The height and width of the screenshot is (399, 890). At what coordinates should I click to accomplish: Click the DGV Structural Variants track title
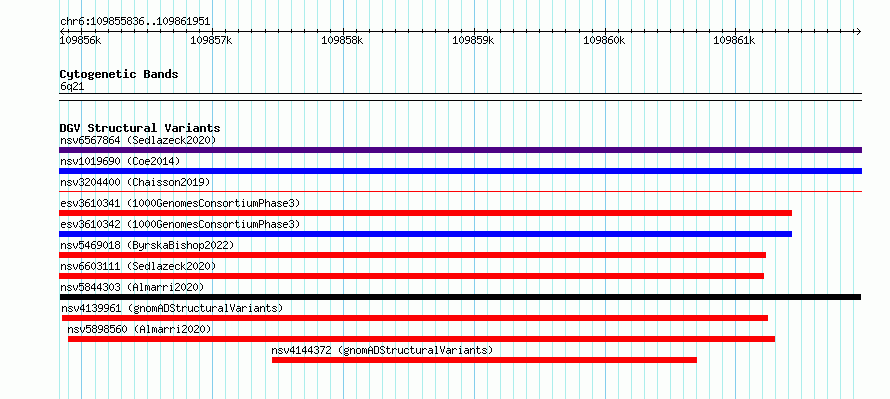(140, 128)
